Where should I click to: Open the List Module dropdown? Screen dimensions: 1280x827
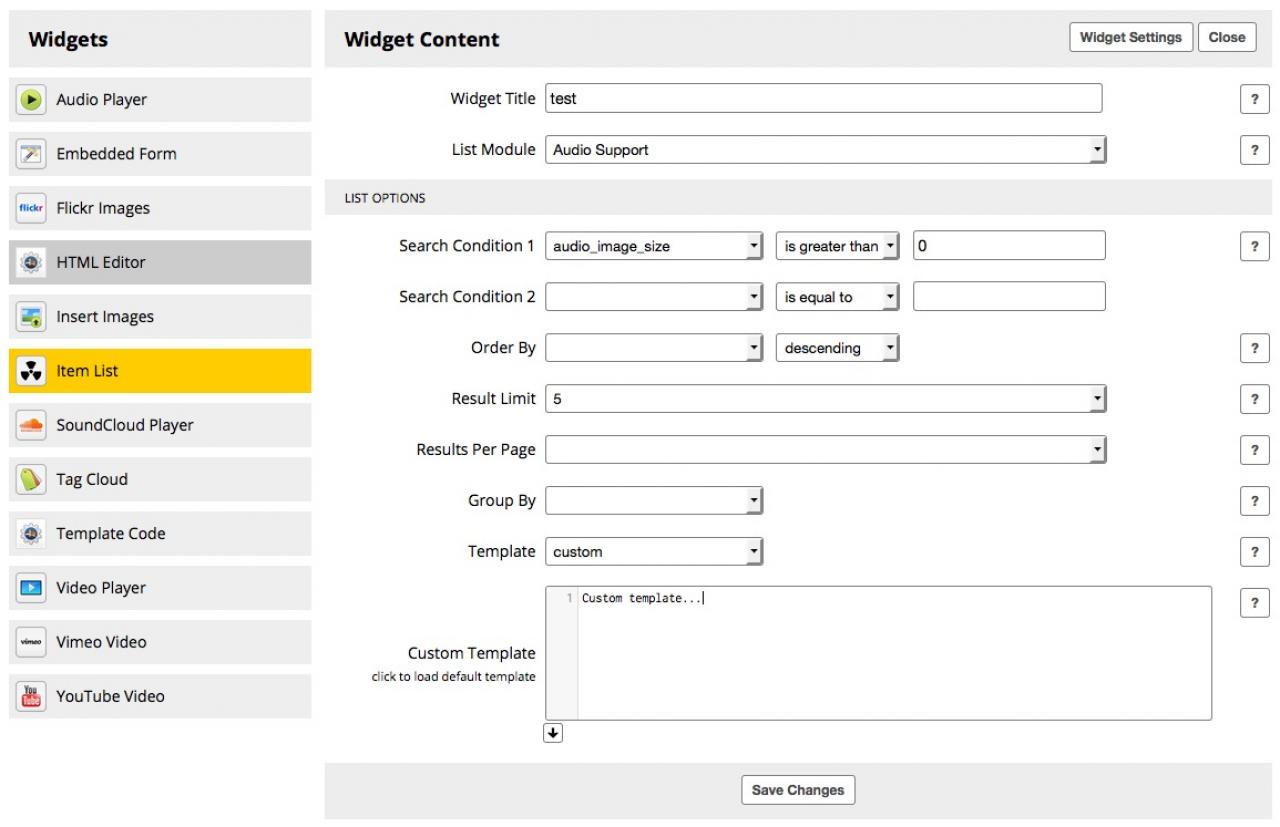click(825, 150)
